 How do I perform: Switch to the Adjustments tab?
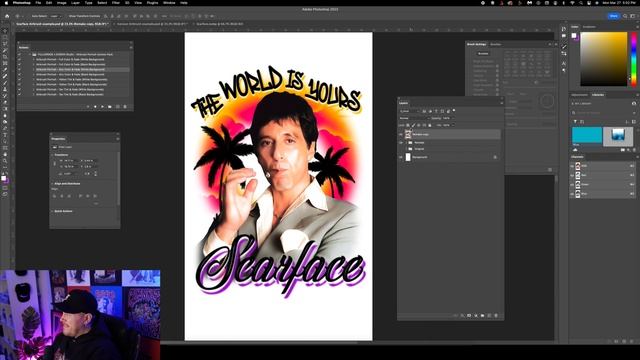(x=580, y=95)
